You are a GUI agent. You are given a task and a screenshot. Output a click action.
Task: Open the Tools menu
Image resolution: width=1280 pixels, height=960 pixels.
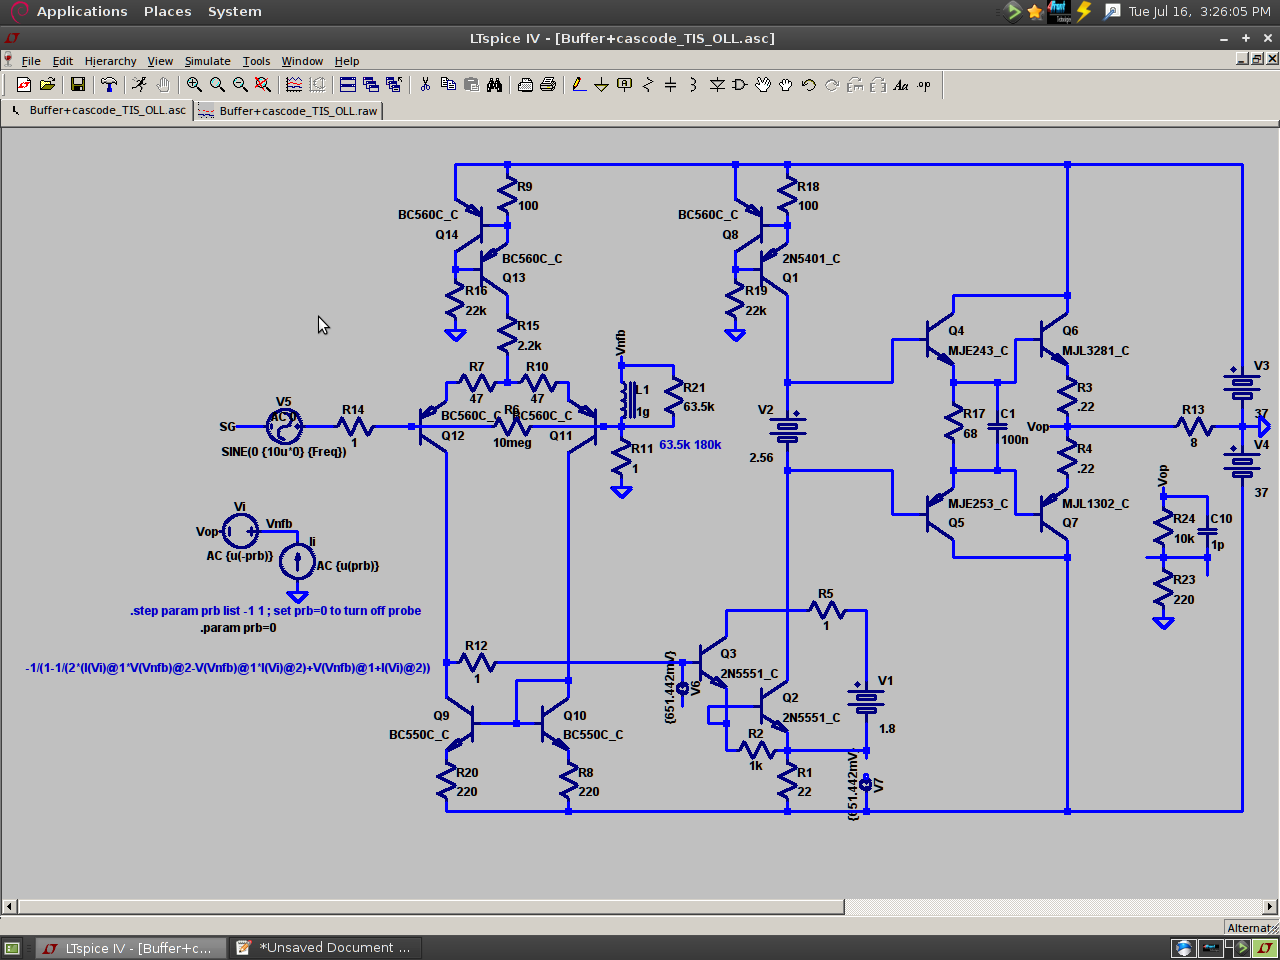tap(256, 61)
